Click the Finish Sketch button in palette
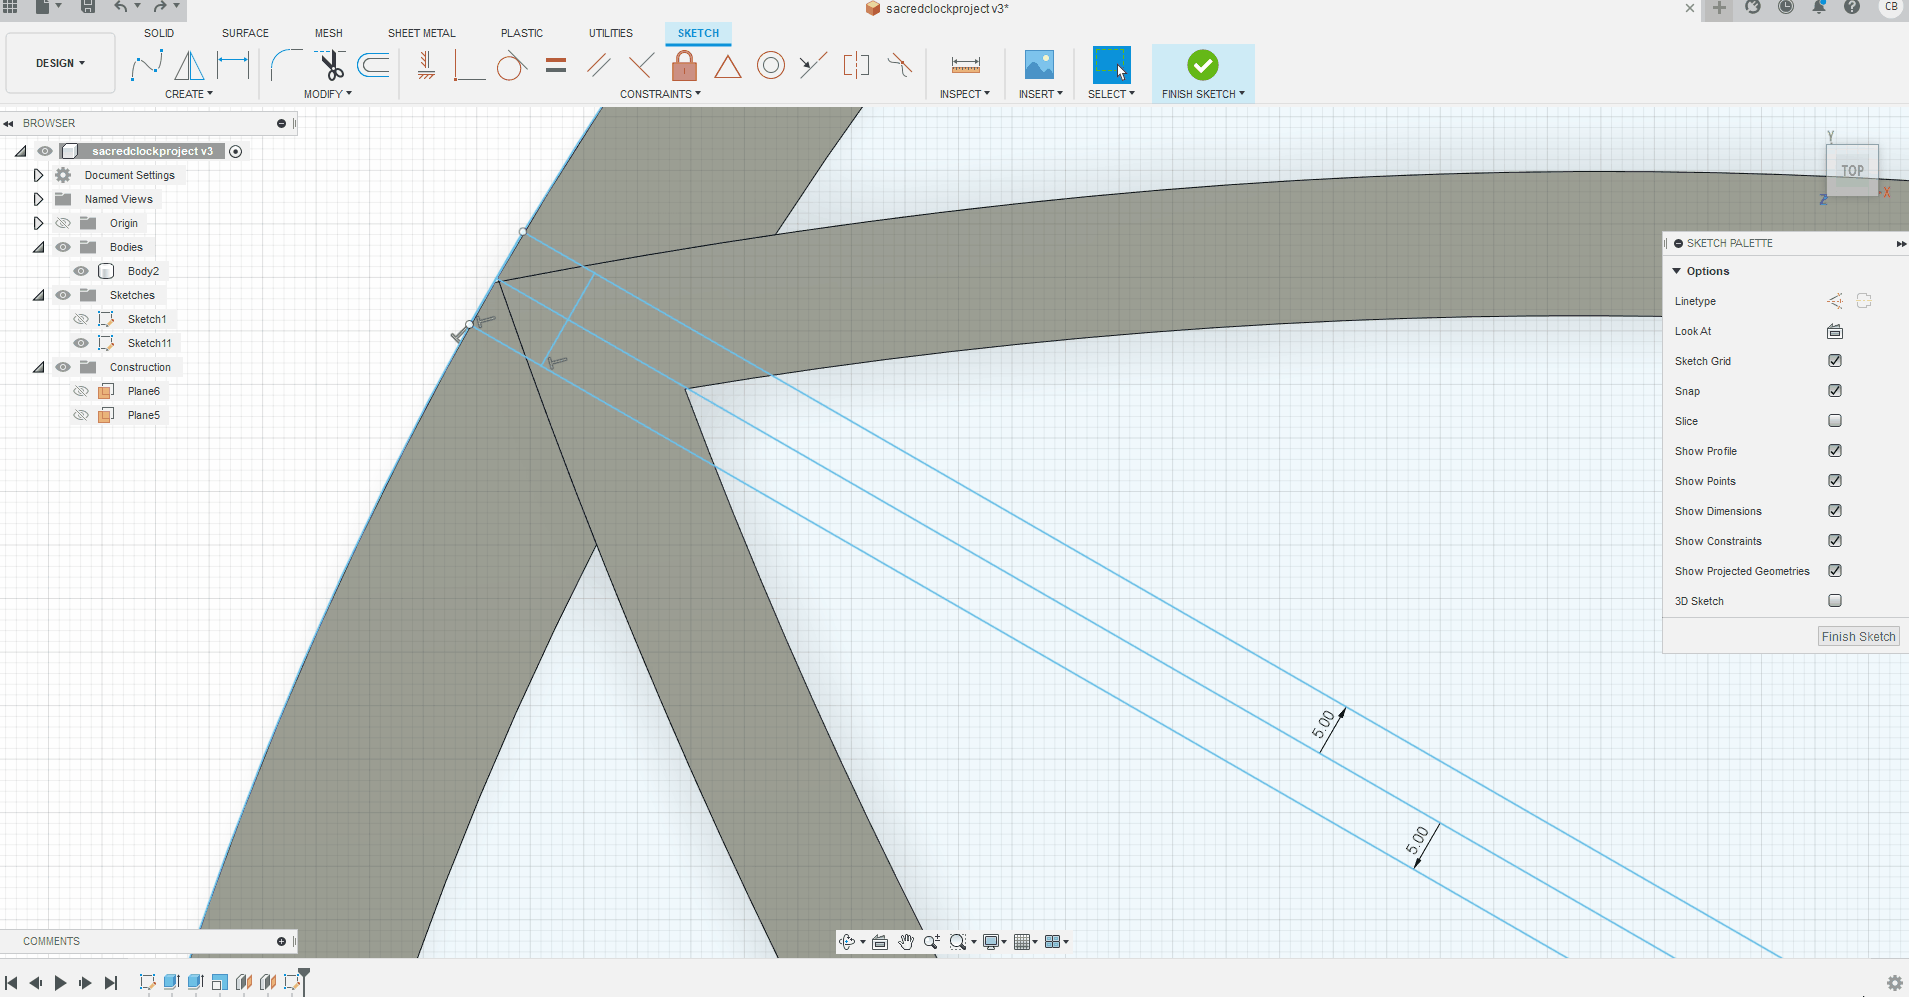Screen dimensions: 1909x997 coord(1858,637)
